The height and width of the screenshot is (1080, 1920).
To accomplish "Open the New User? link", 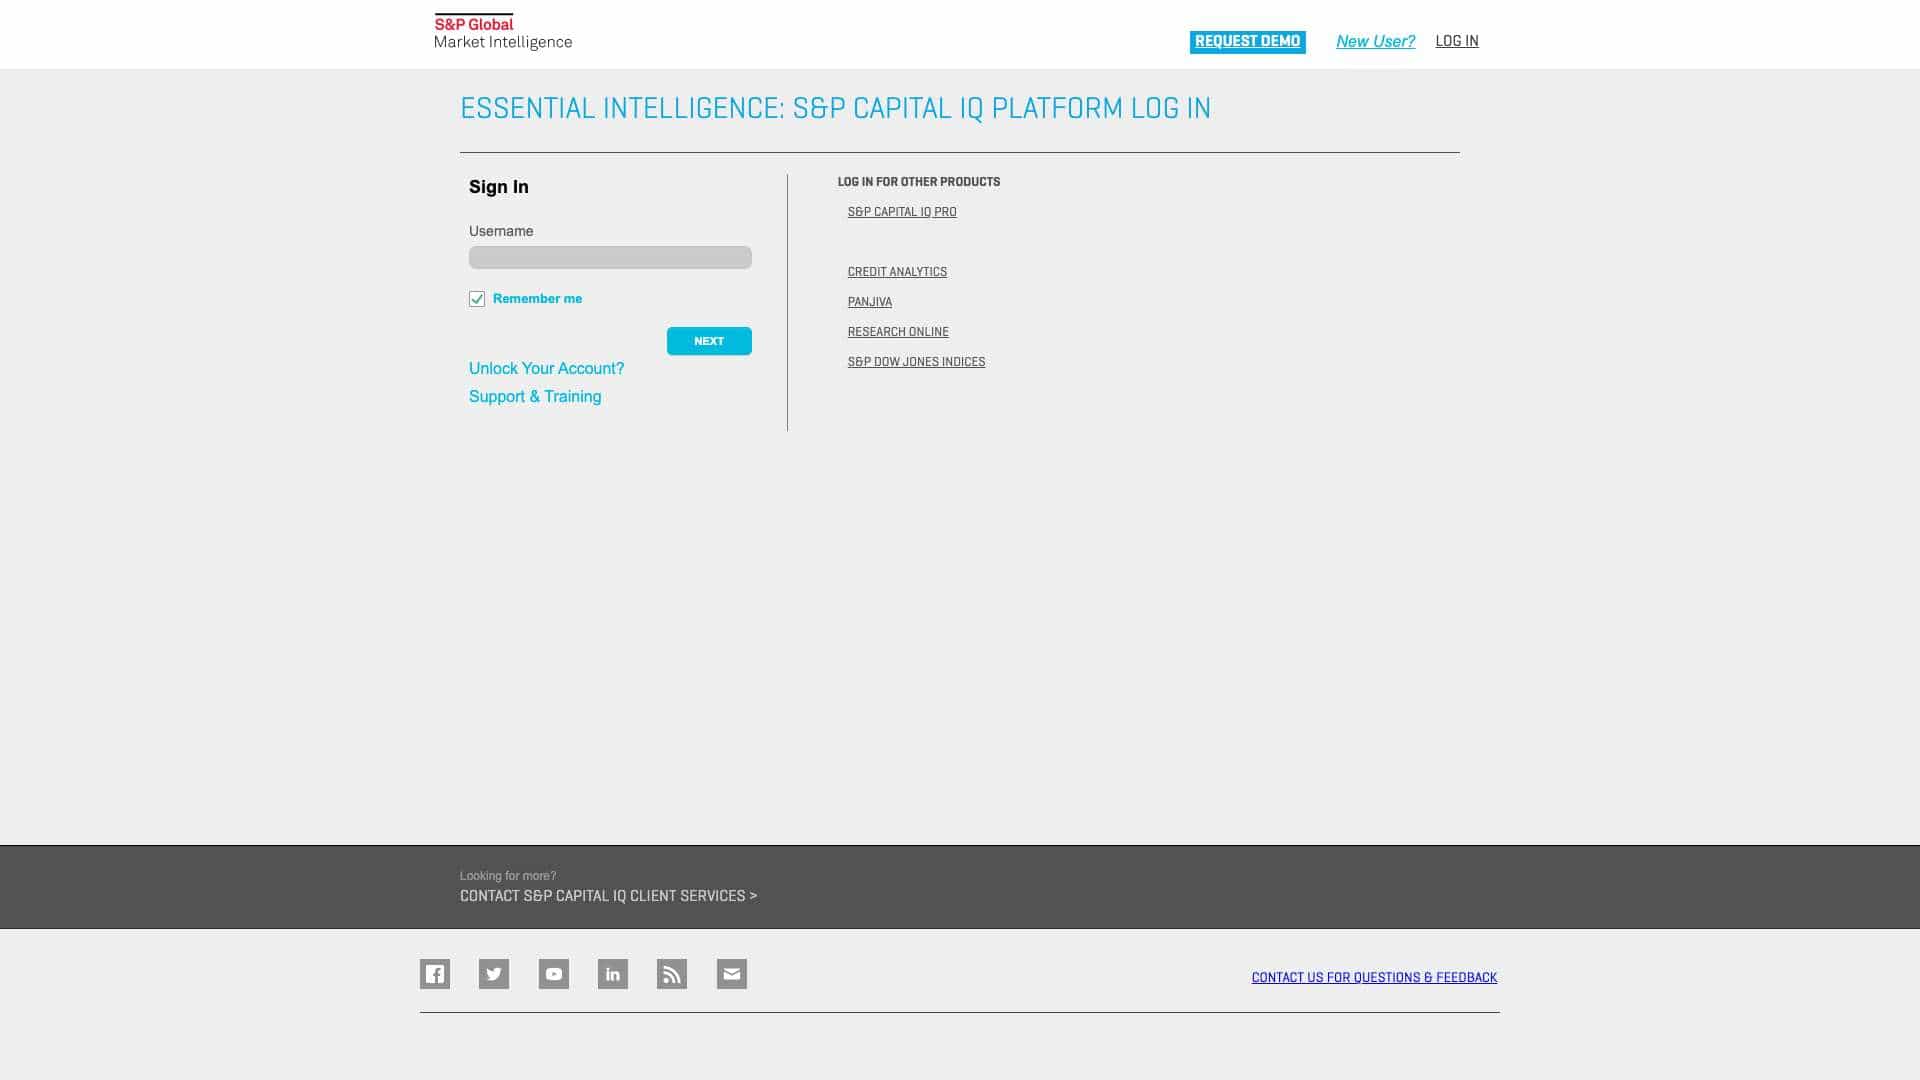I will (x=1375, y=41).
